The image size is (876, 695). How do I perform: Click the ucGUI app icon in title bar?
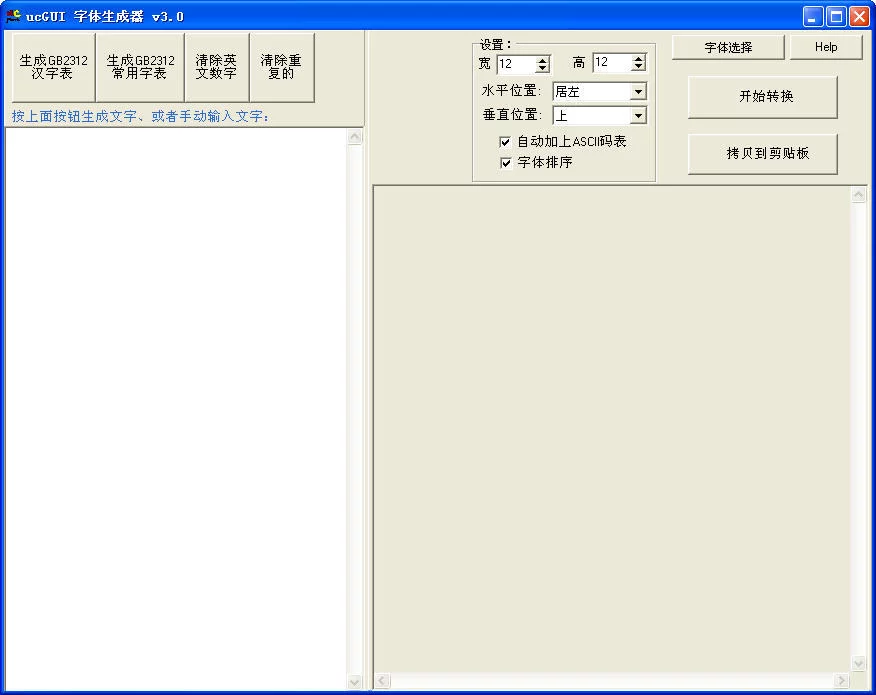tap(14, 16)
